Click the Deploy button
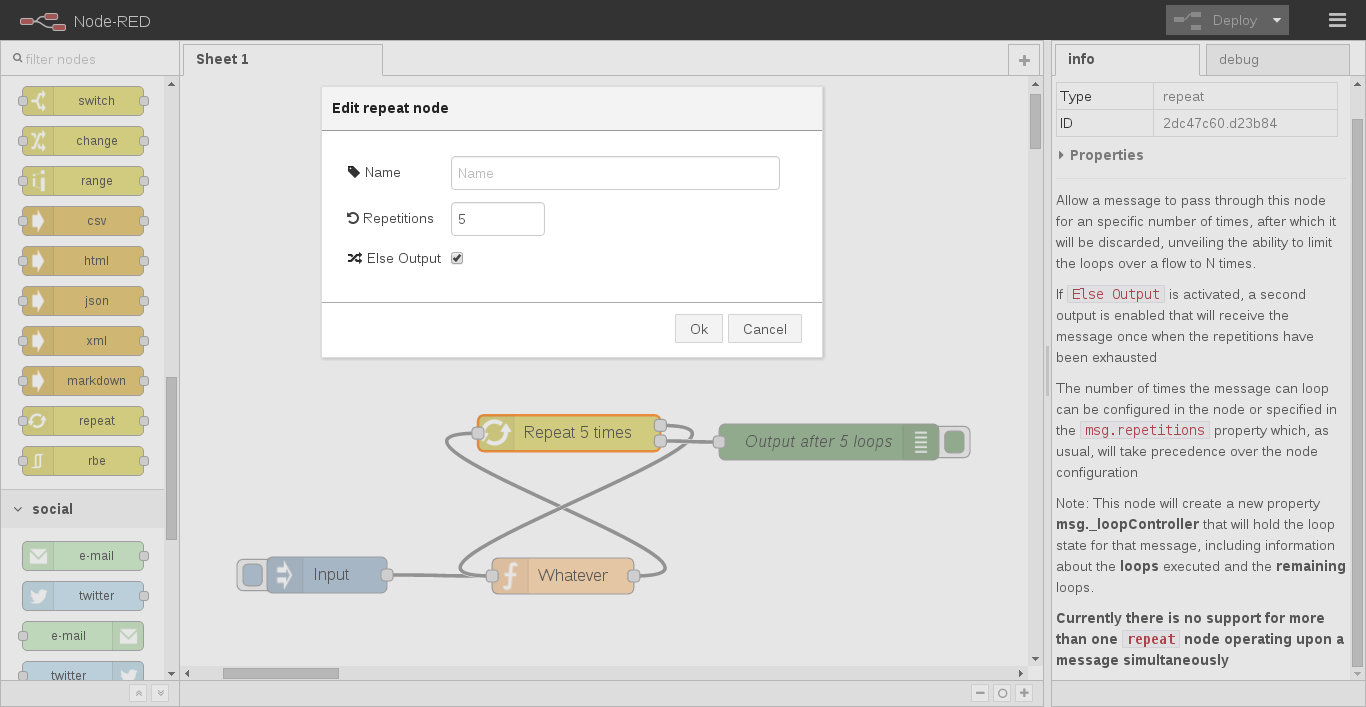Screen dimensions: 1366x707 1216,20
